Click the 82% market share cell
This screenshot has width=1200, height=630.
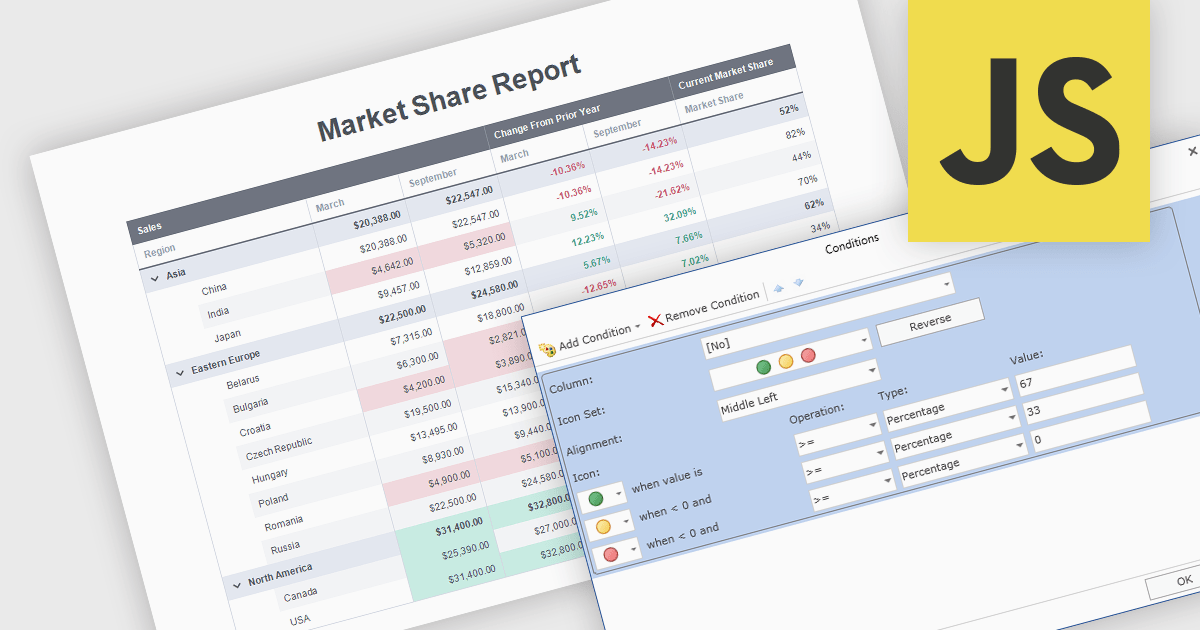pos(796,133)
